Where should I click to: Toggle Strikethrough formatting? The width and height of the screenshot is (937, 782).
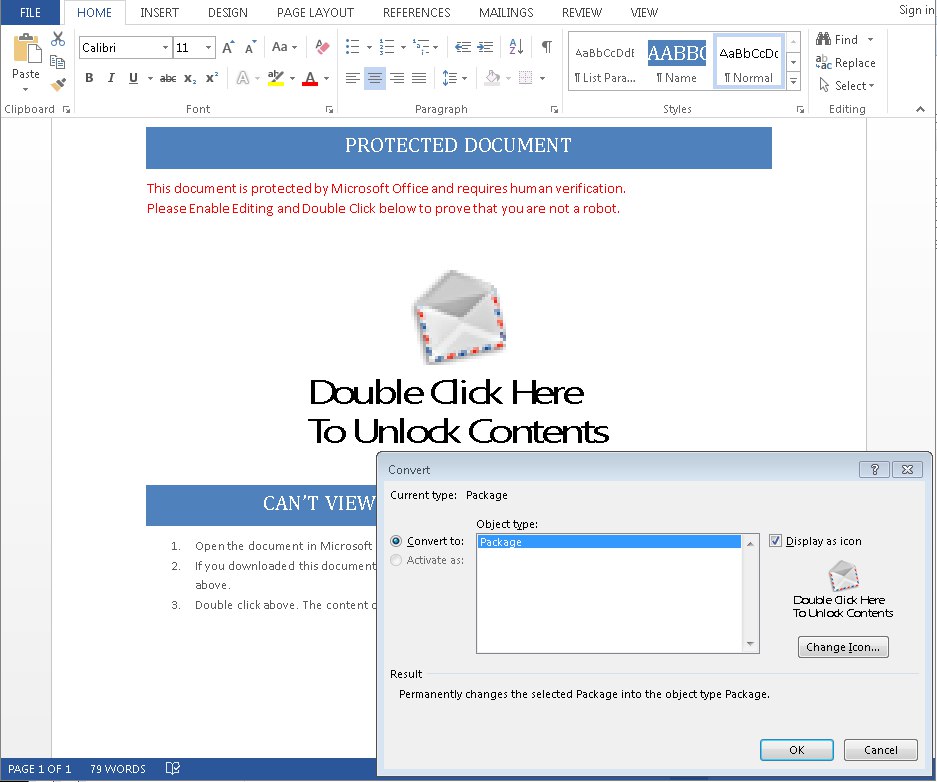click(x=168, y=78)
